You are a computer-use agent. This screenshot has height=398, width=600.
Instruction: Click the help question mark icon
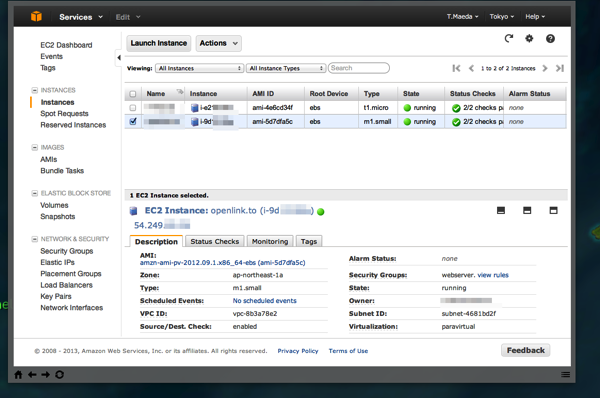(550, 39)
